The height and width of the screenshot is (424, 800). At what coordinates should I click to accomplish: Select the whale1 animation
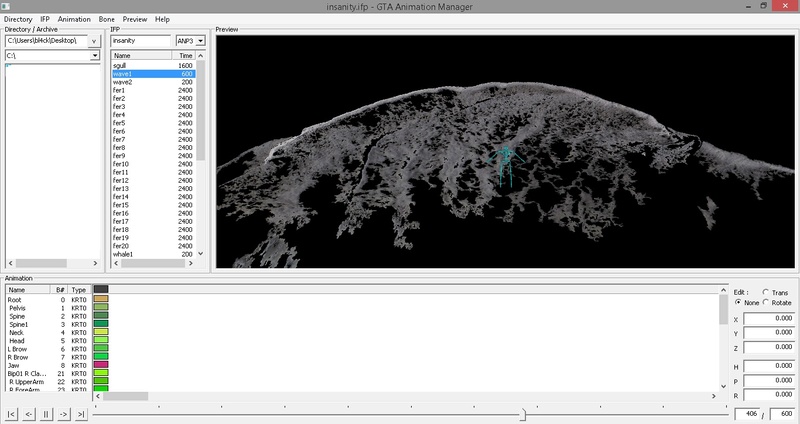(153, 254)
